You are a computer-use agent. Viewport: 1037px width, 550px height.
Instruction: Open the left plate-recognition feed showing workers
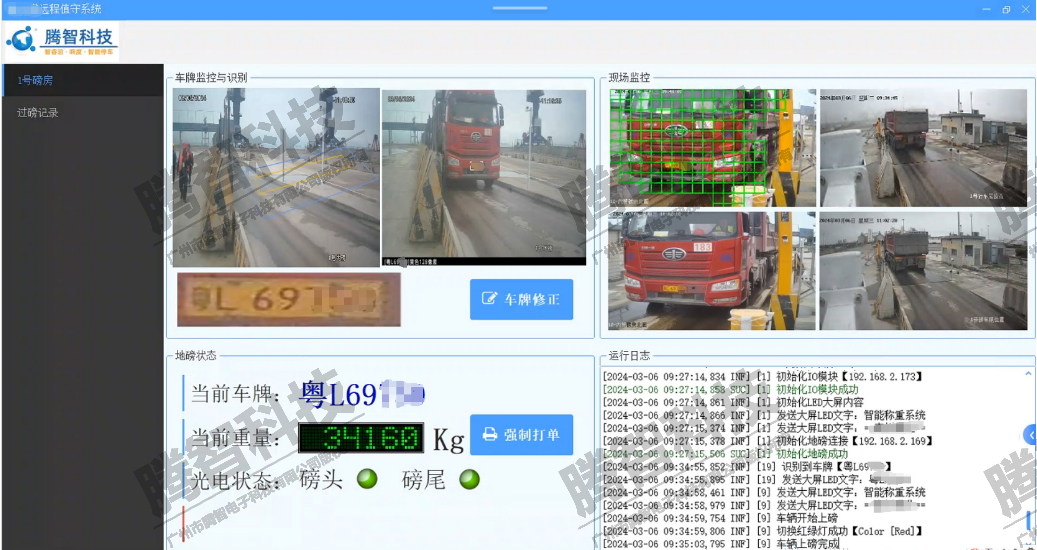click(276, 177)
